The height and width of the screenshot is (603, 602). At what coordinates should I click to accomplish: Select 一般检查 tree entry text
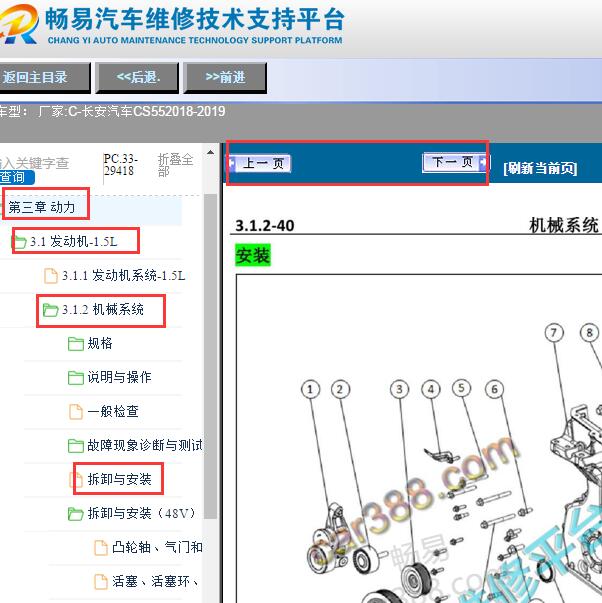coord(113,411)
